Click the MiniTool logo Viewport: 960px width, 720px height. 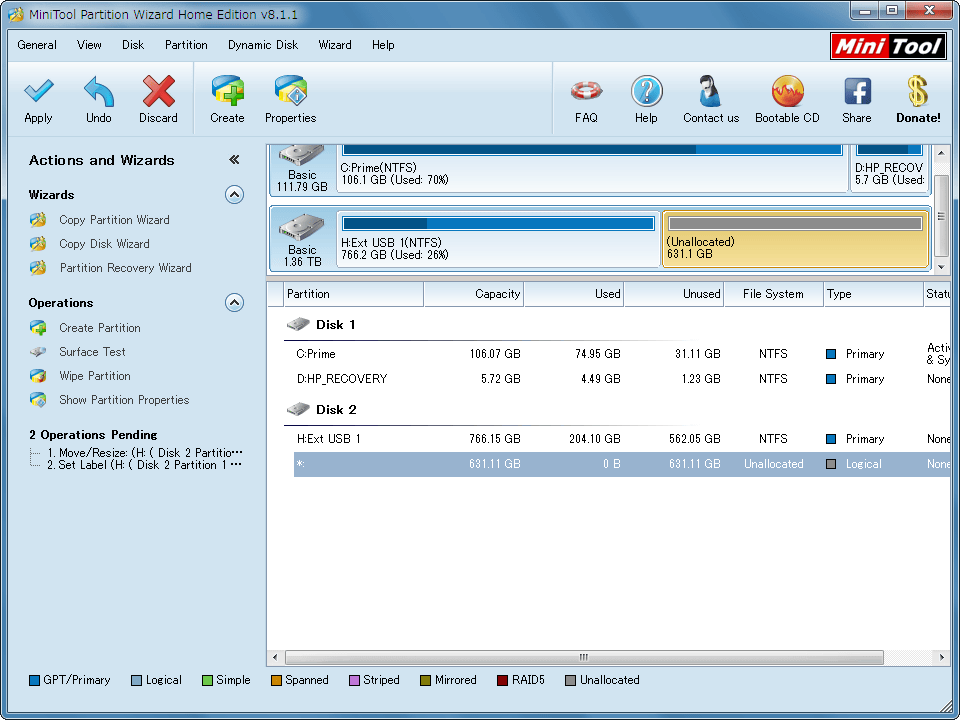click(x=888, y=46)
